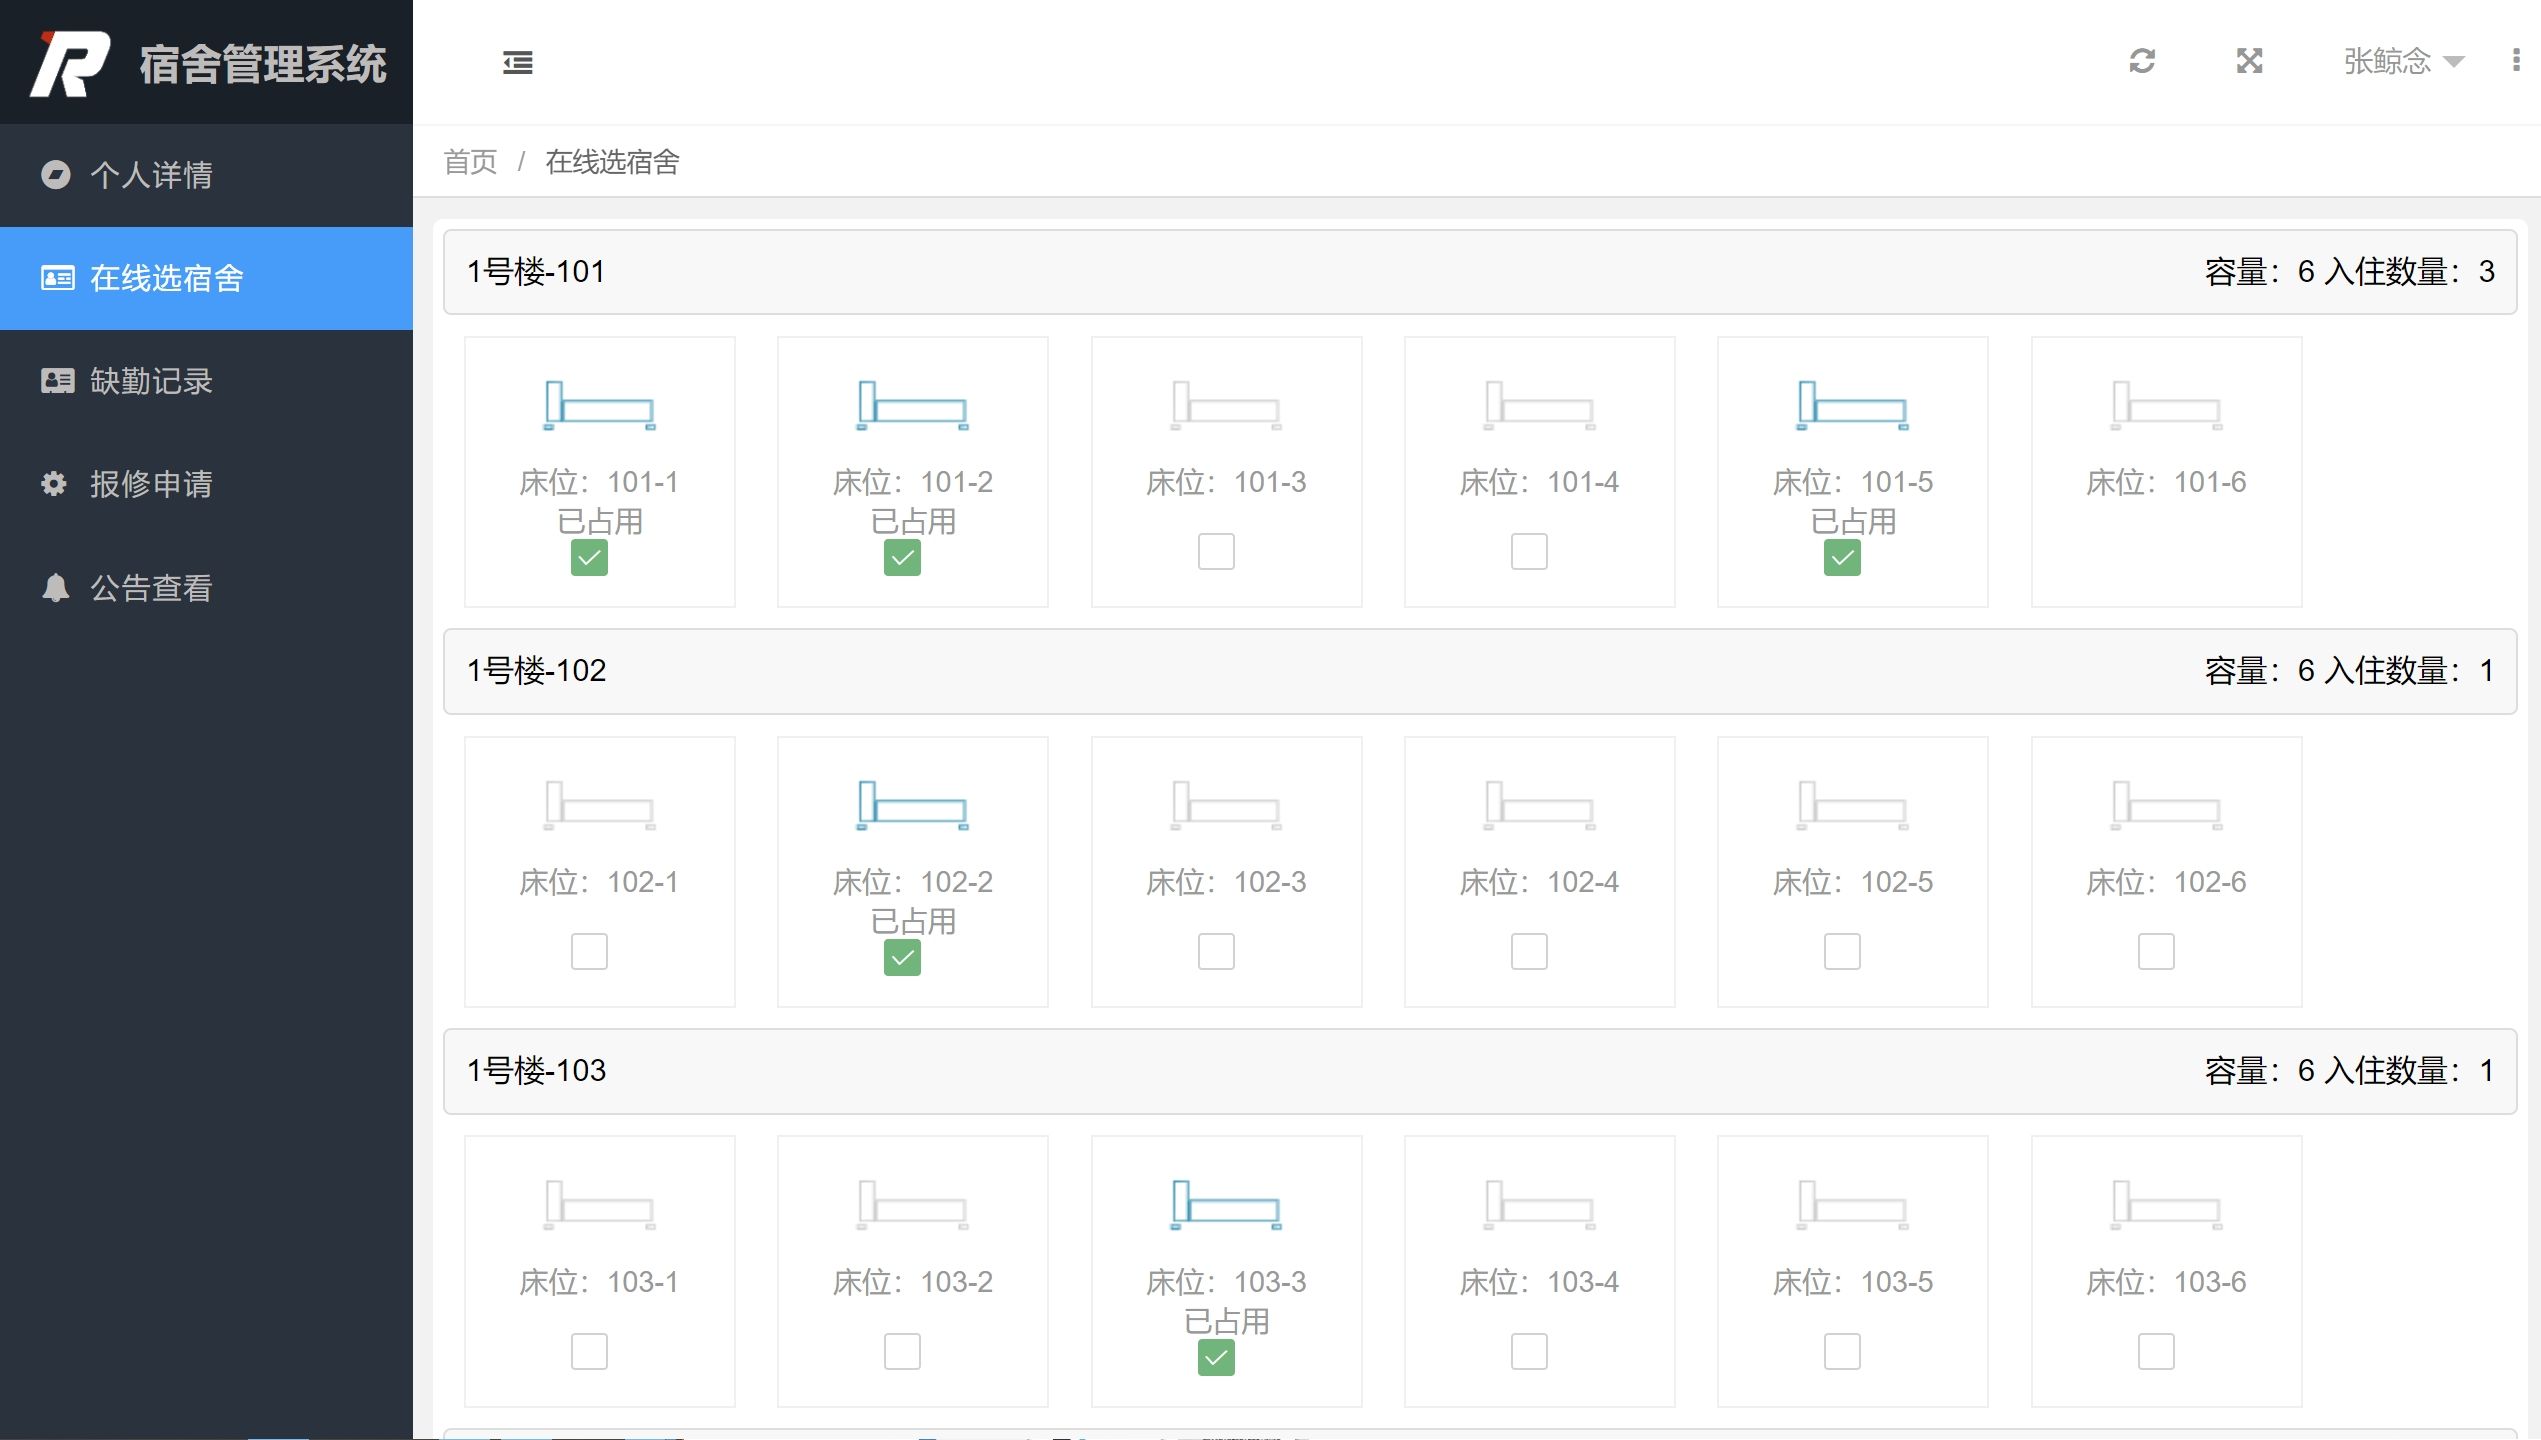The height and width of the screenshot is (1440, 2541).
Task: Open 公告查看 in the sidebar
Action: coord(150,588)
